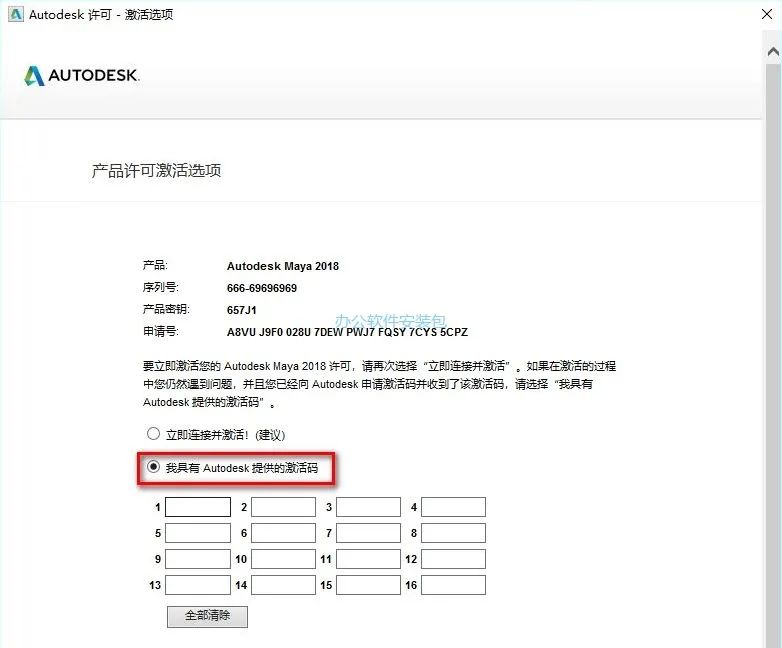Focus activation code field 4
The height and width of the screenshot is (648, 782).
[x=453, y=507]
